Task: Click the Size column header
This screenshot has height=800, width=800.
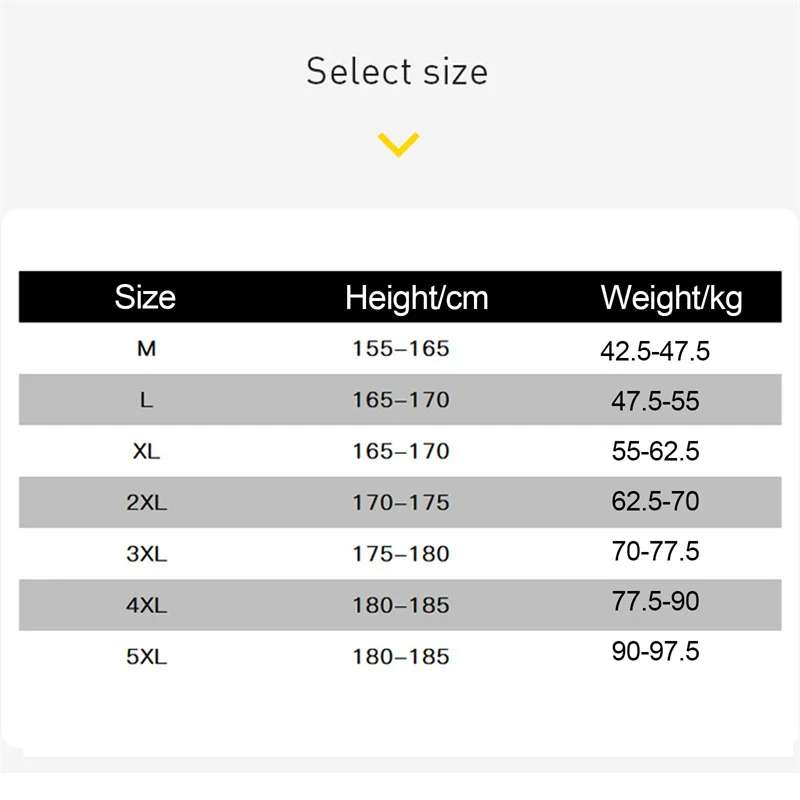Action: click(x=145, y=297)
